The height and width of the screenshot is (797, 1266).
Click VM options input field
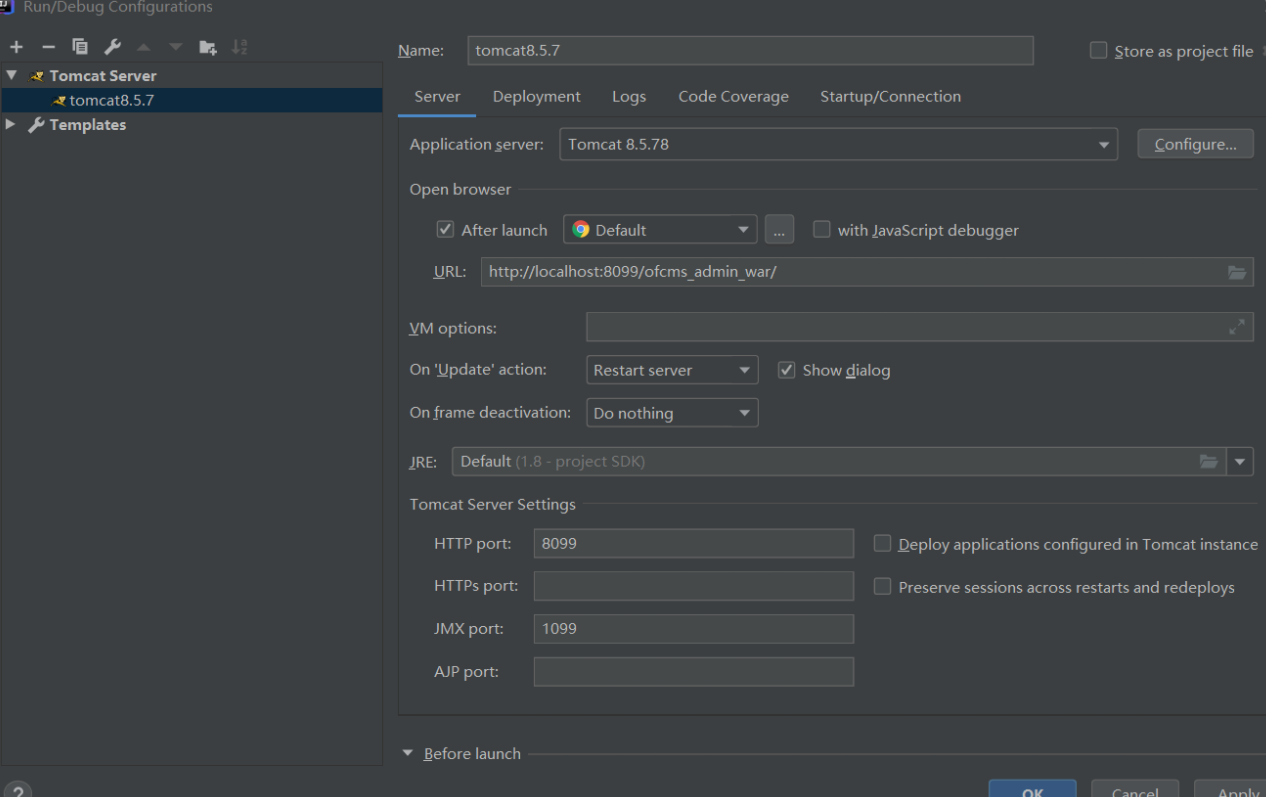(920, 327)
